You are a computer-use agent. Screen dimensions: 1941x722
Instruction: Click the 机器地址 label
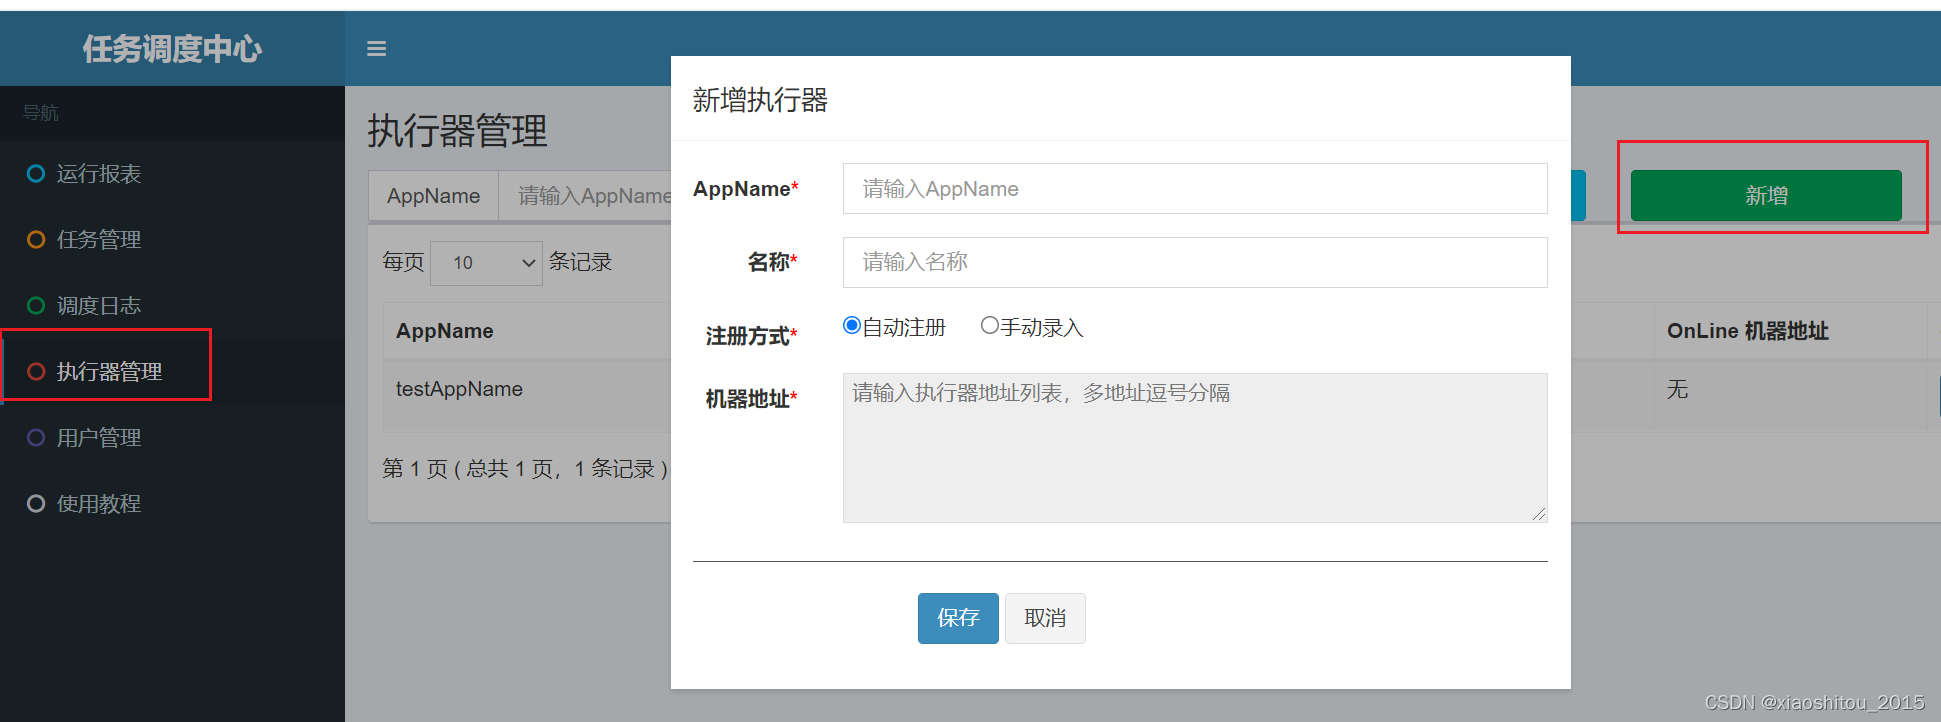tap(751, 399)
